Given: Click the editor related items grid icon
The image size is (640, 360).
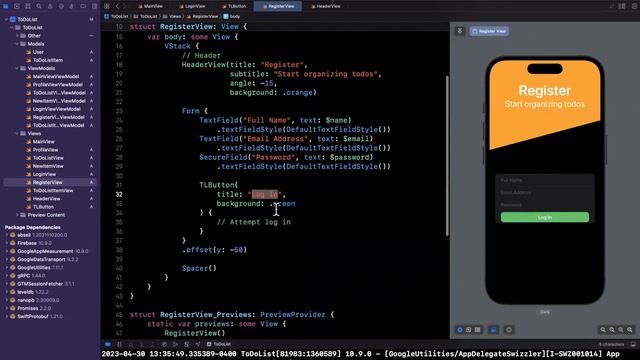Looking at the screenshot, I should 107,6.
